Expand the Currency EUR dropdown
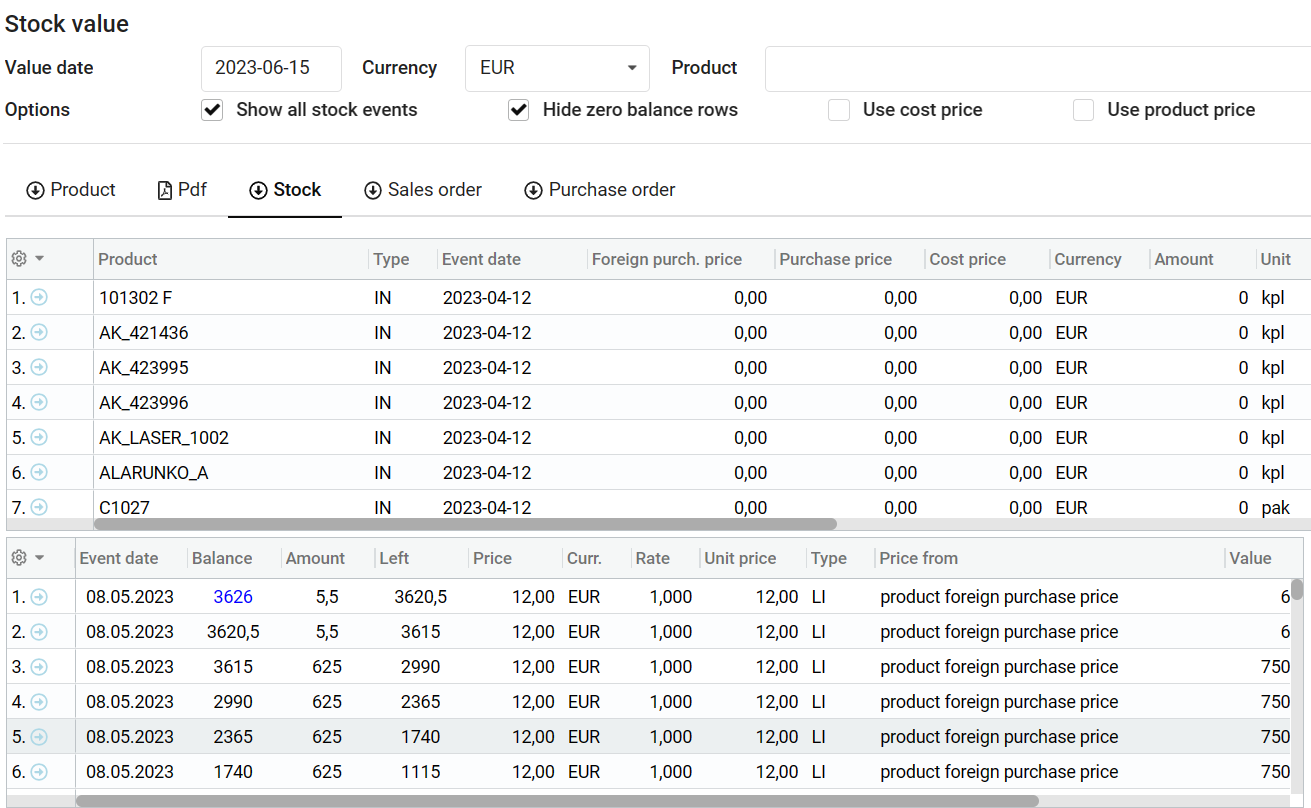 click(x=557, y=68)
